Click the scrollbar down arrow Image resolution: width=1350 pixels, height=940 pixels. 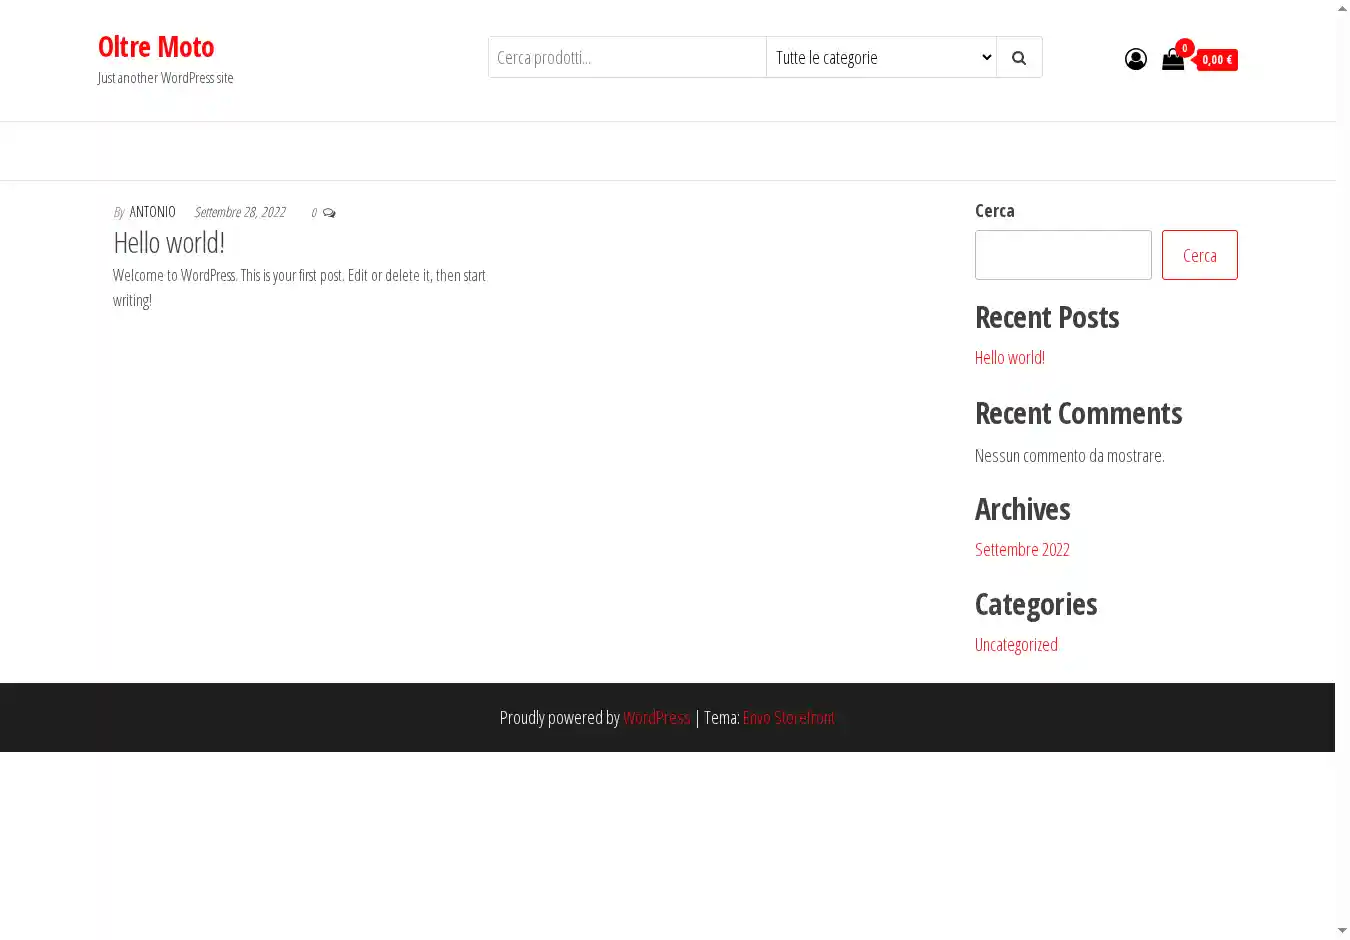click(1342, 931)
